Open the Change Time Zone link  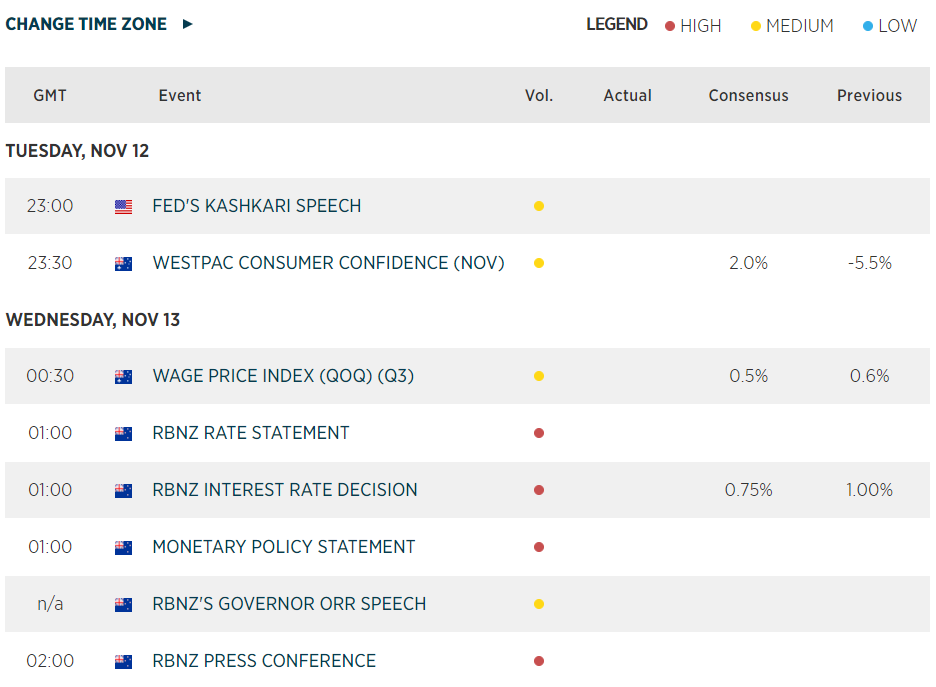point(86,24)
